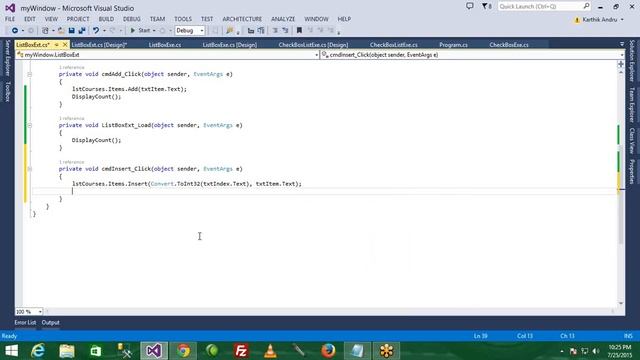Click the Quick Launch search box
The height and width of the screenshot is (360, 640).
click(544, 7)
